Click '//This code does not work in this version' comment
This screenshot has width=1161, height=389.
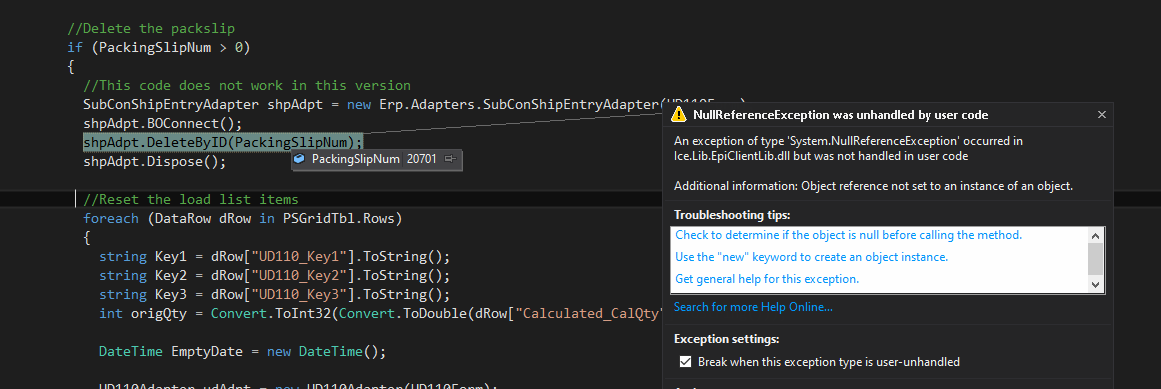point(247,85)
